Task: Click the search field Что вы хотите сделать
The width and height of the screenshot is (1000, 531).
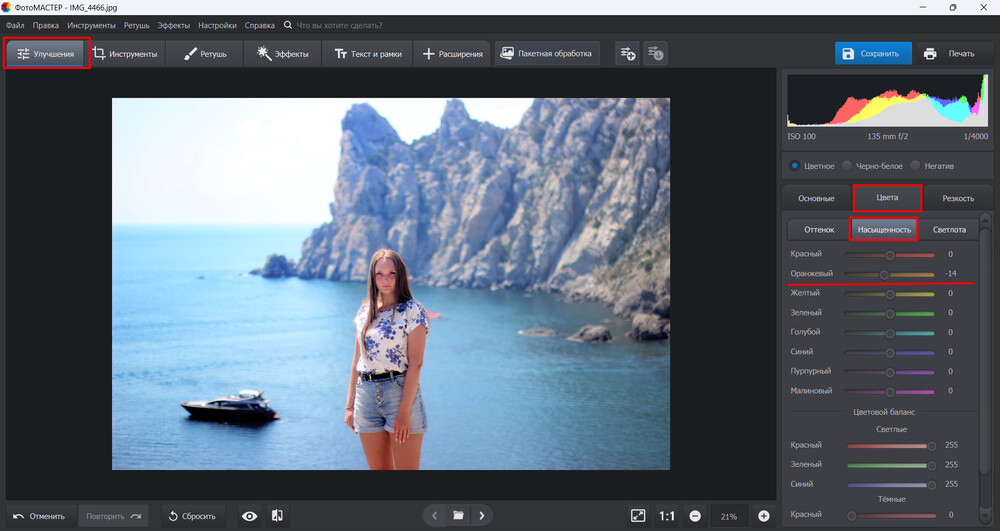Action: tap(340, 24)
